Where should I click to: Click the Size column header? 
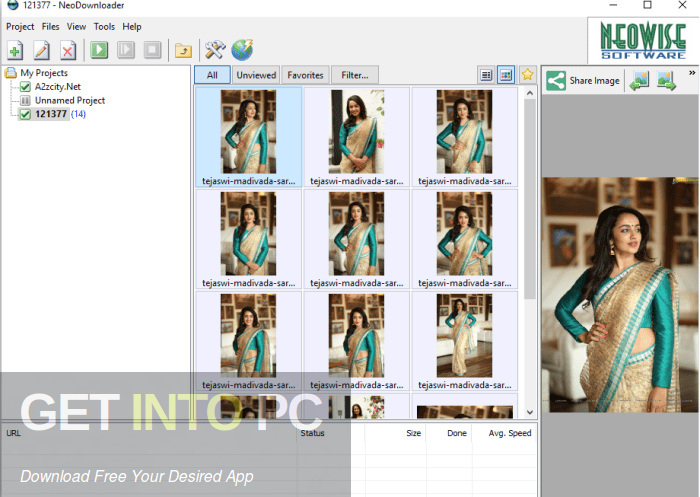coord(396,433)
